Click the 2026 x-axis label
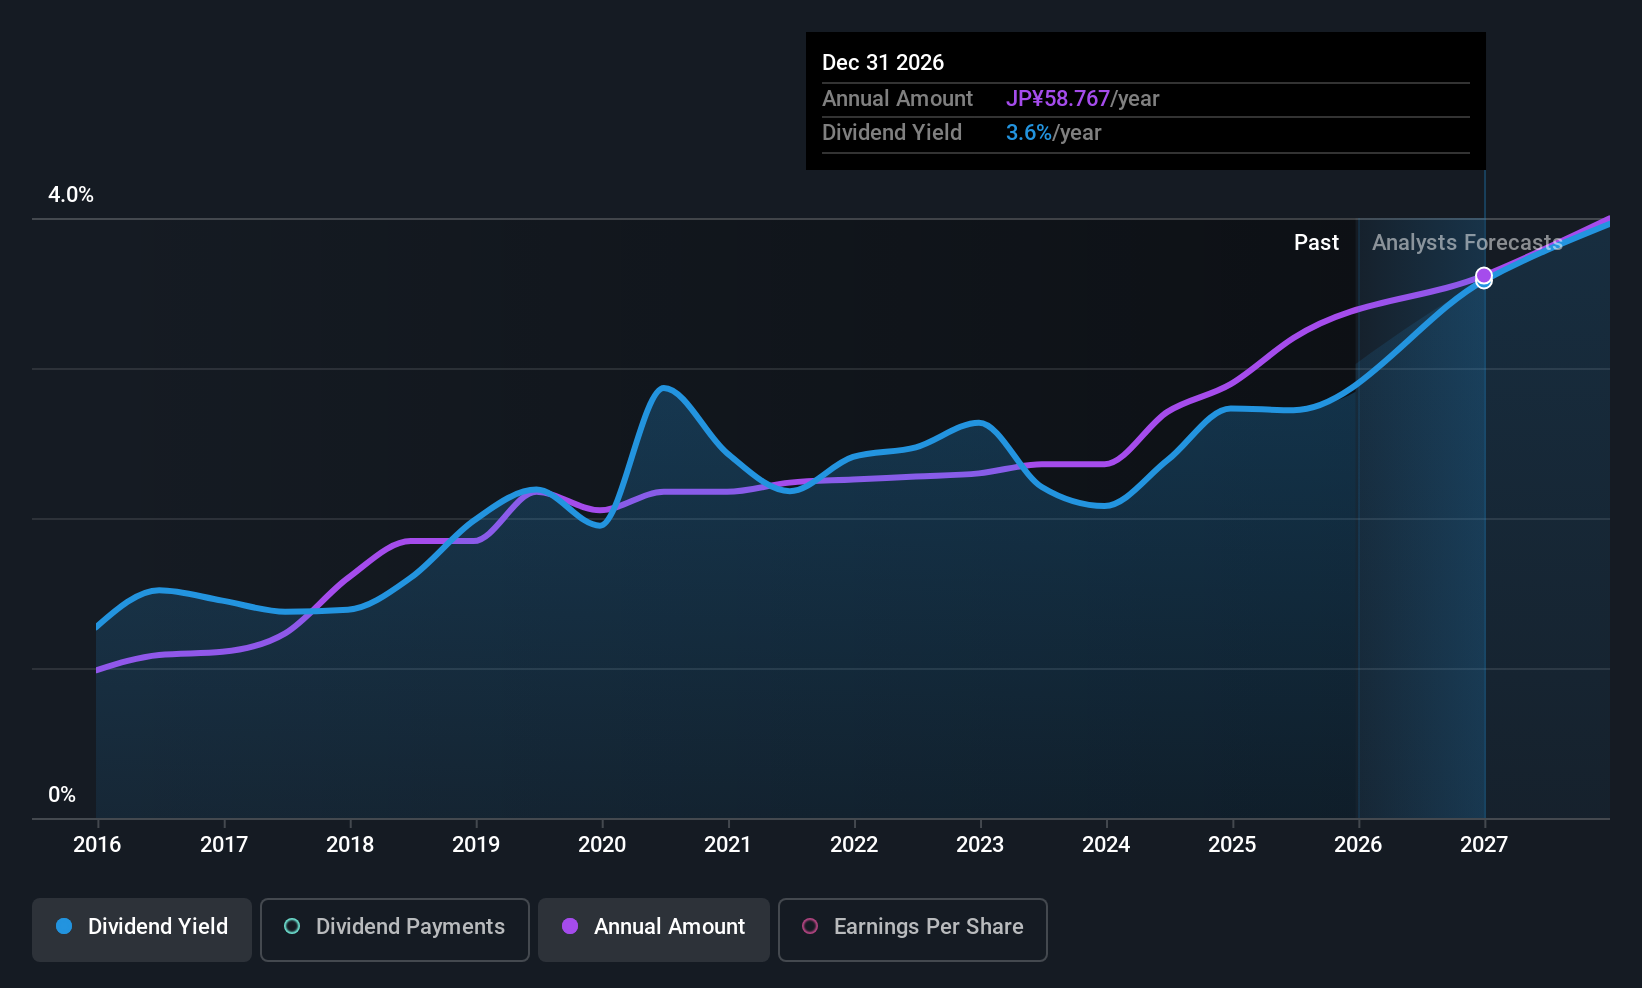 [x=1358, y=845]
